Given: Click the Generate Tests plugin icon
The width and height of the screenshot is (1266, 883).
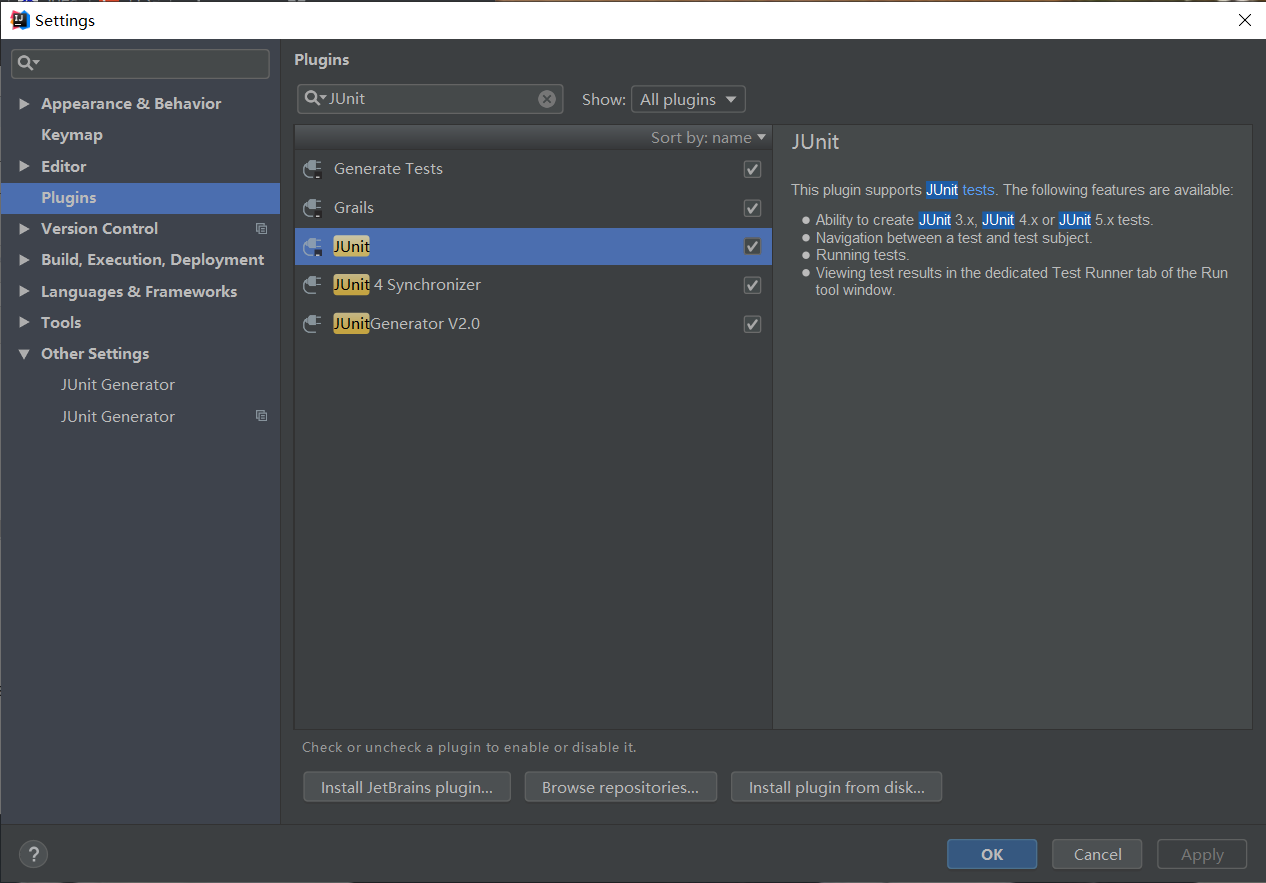Looking at the screenshot, I should [x=312, y=169].
